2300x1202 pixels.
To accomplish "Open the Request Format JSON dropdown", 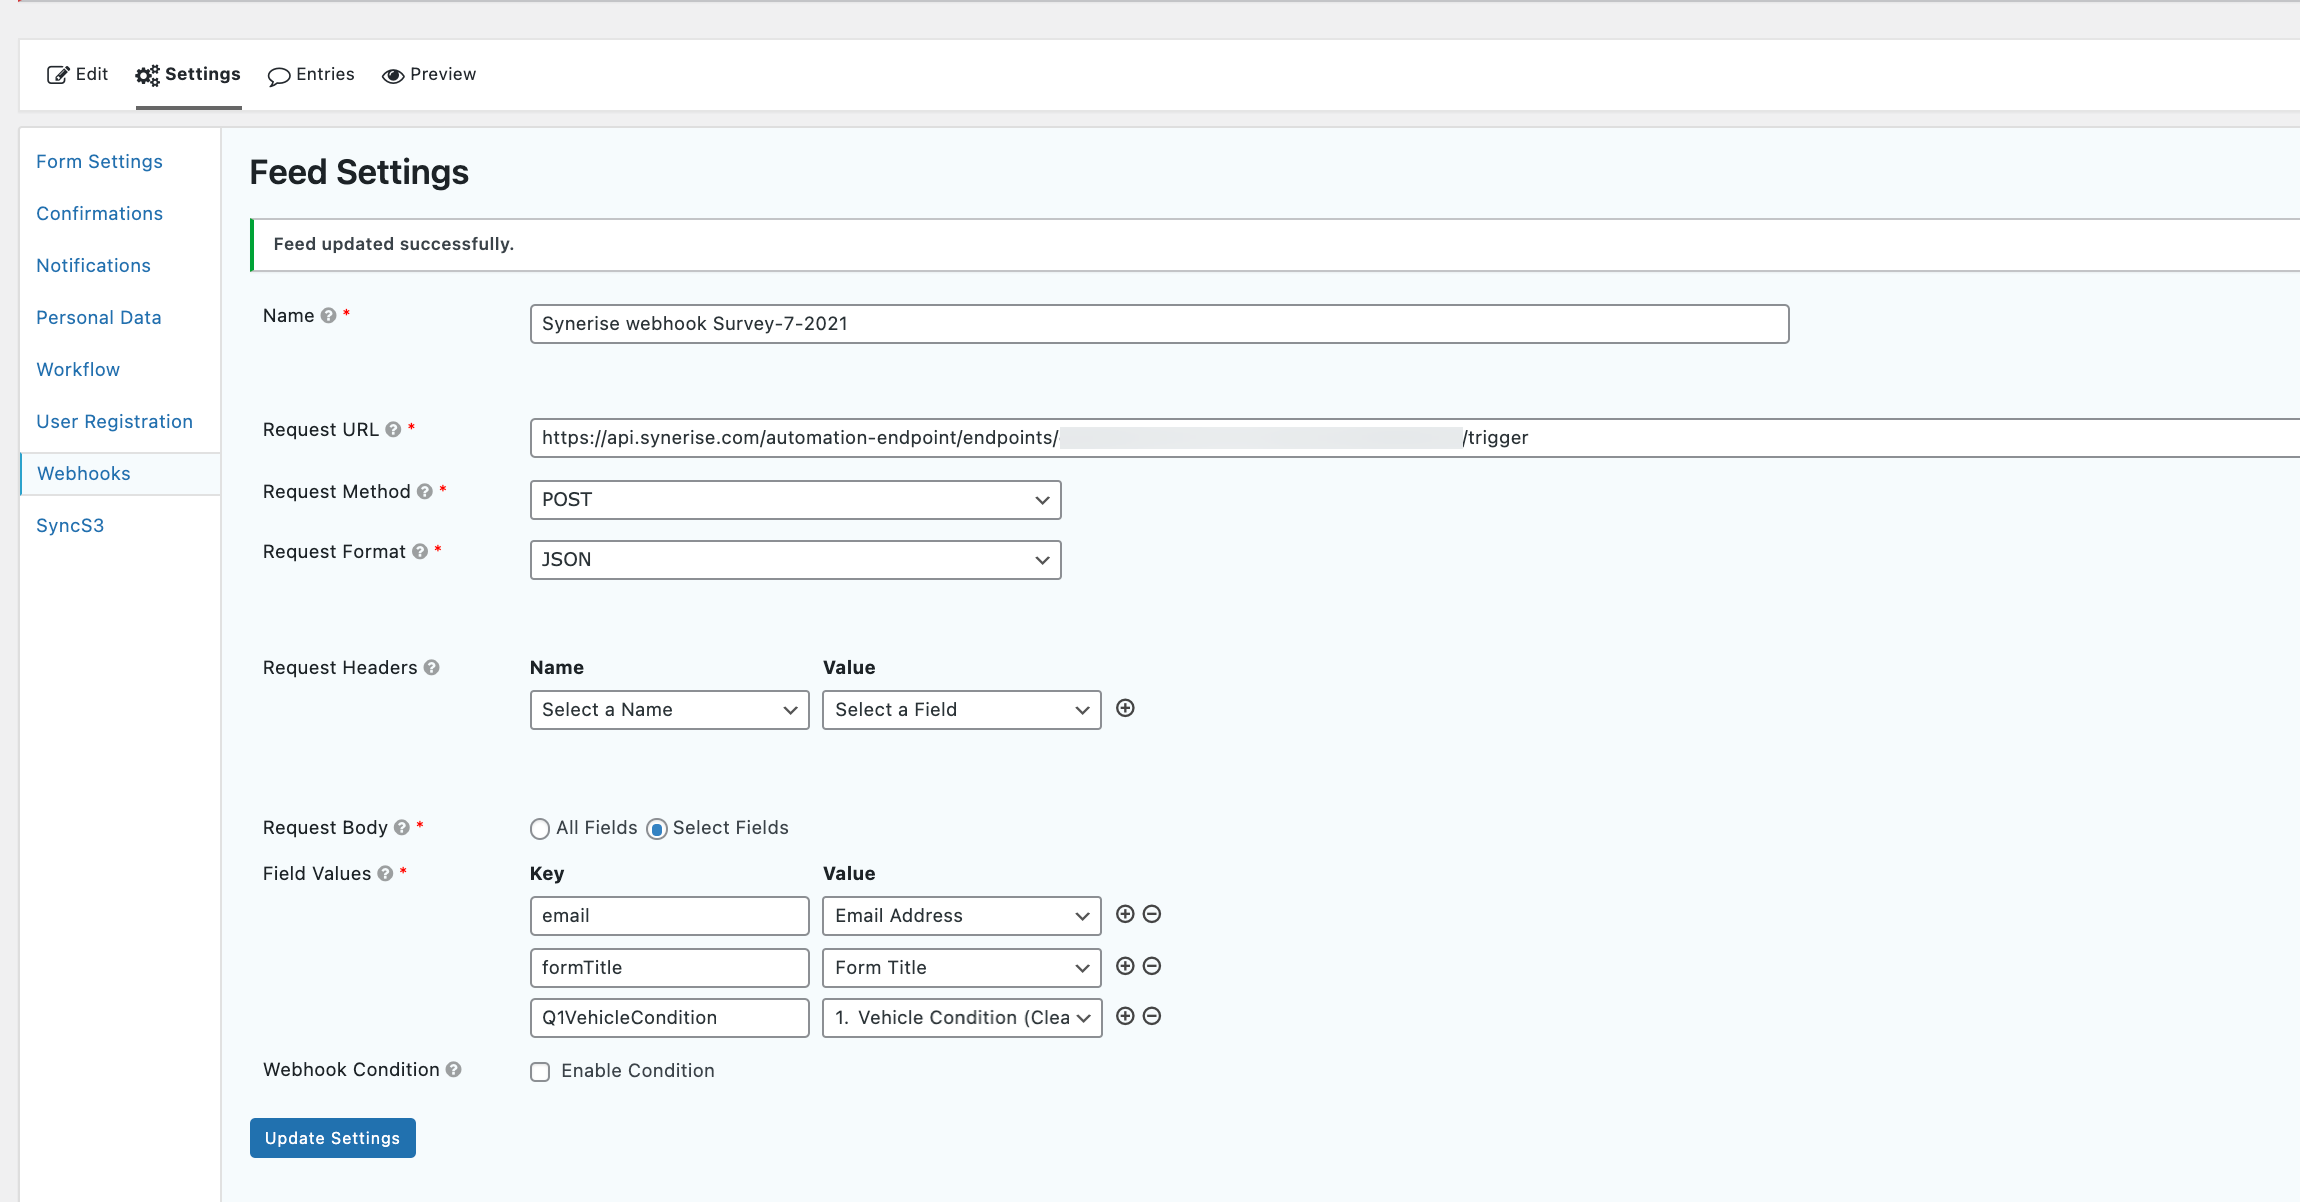I will tap(794, 559).
